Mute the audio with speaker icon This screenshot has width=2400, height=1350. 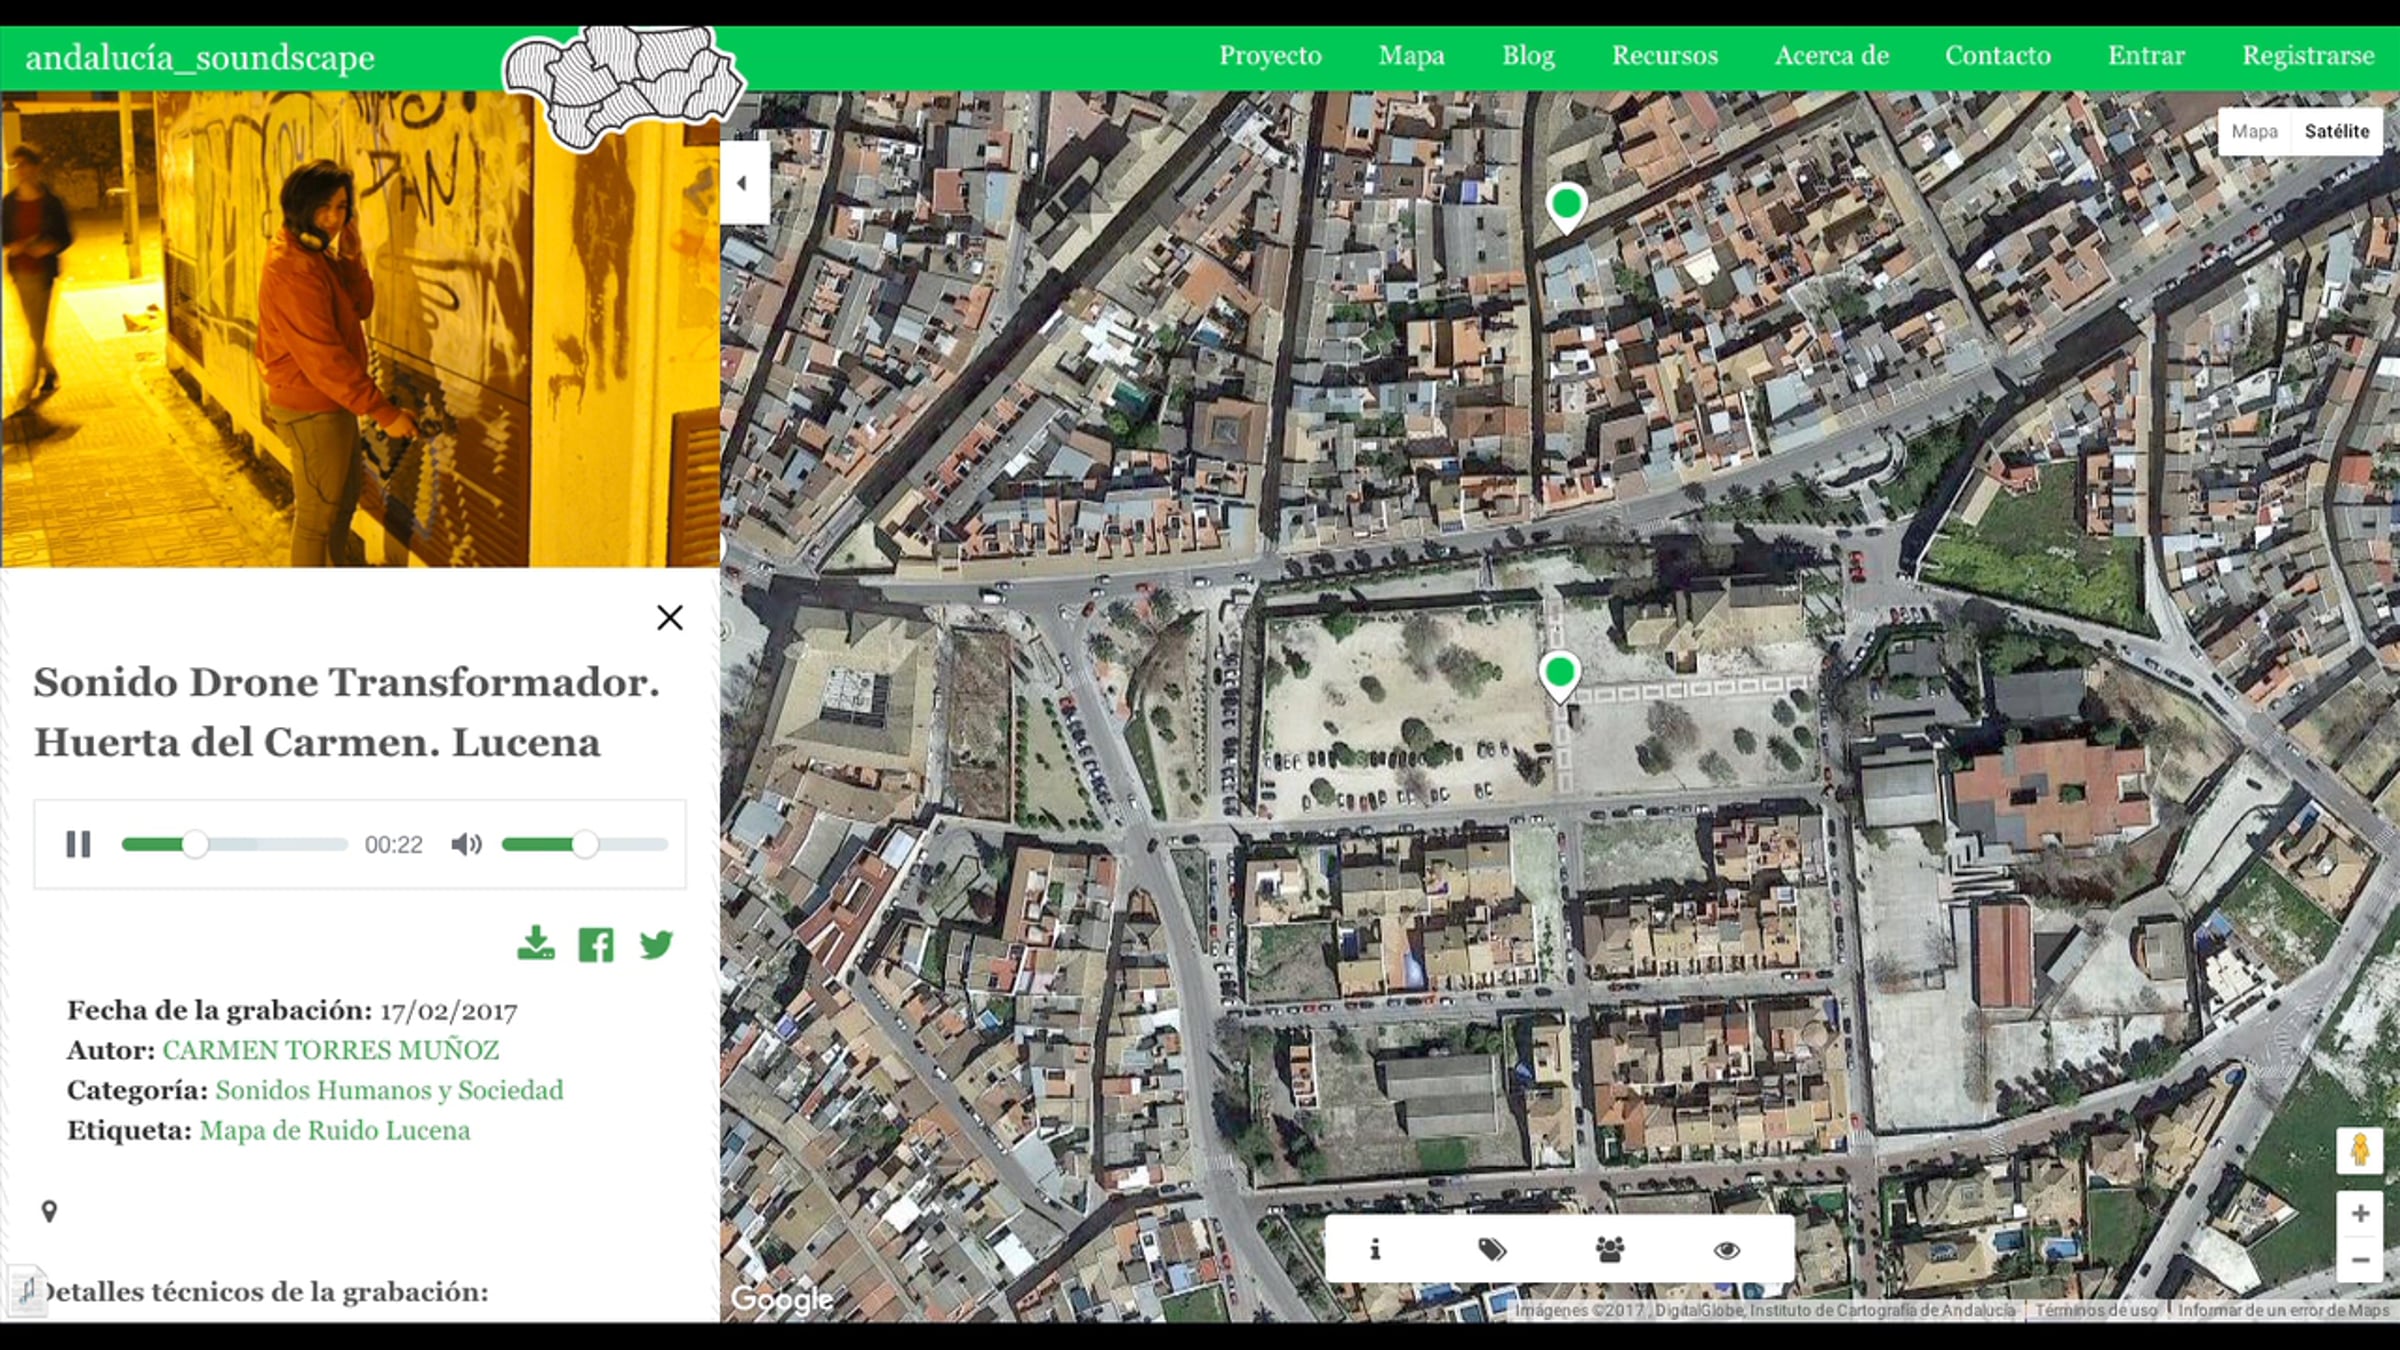(466, 845)
